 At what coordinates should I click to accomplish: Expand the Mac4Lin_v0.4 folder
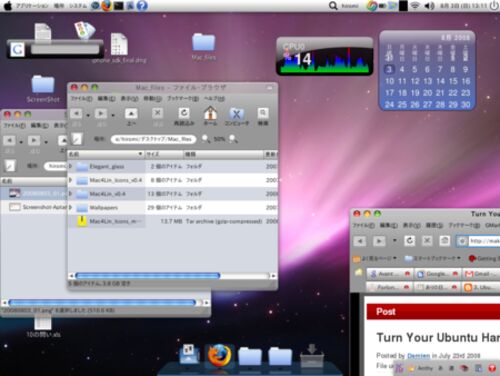(x=71, y=193)
